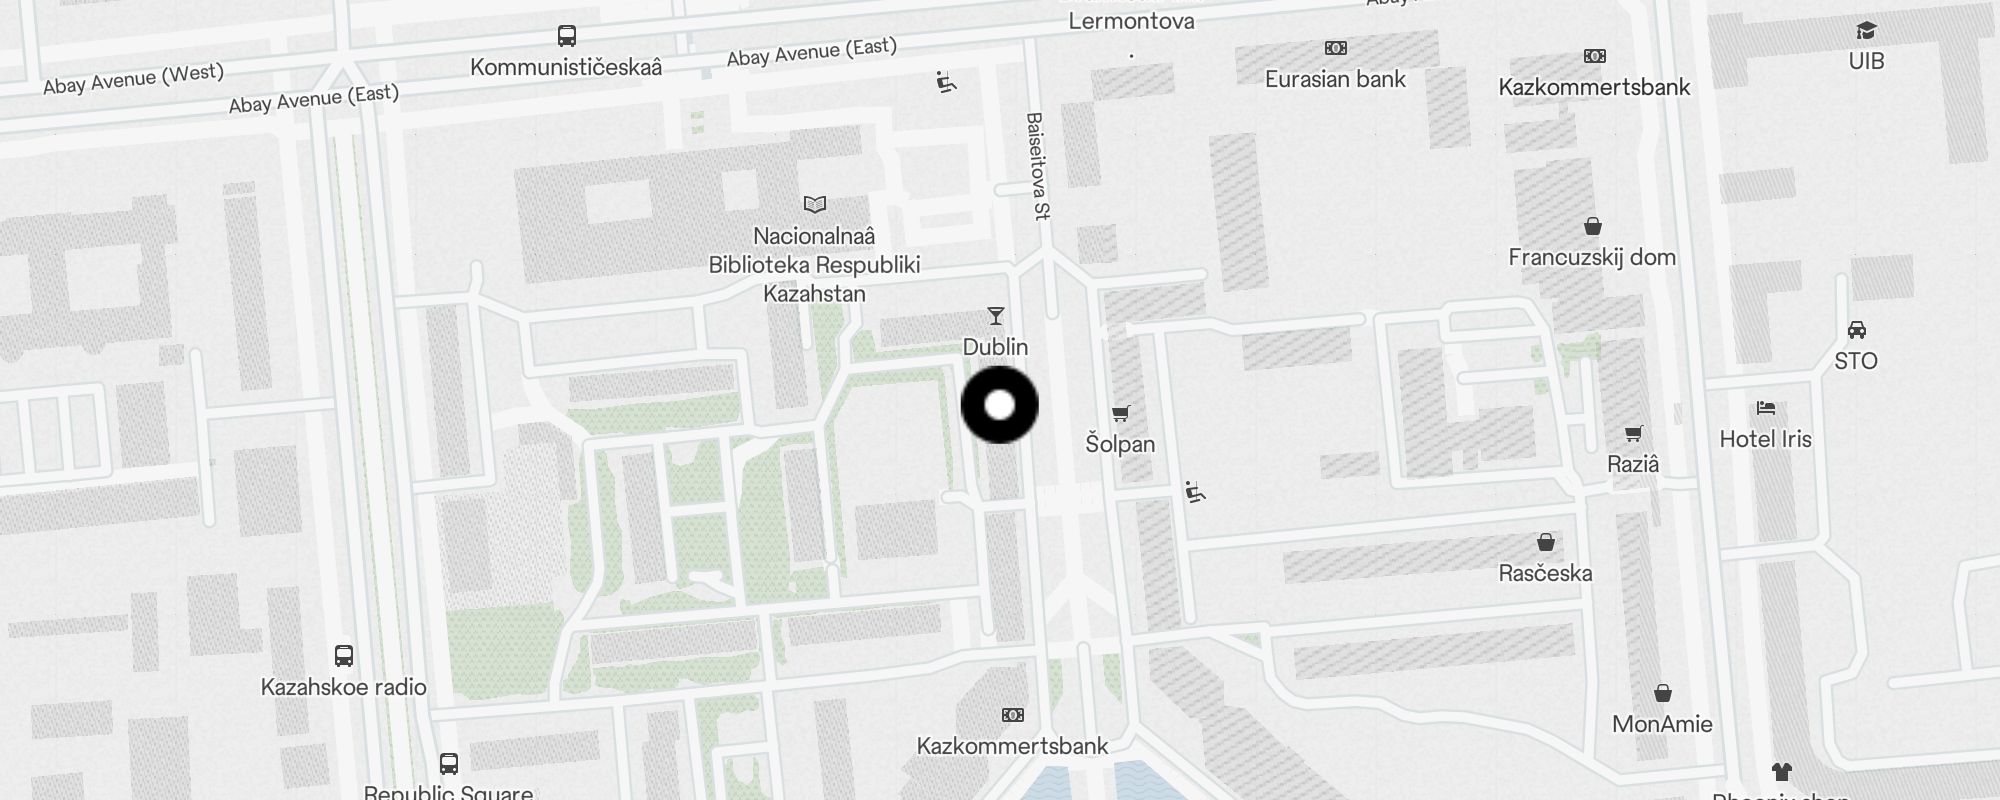Click the STO car service icon
This screenshot has width=2000, height=800.
[1856, 329]
